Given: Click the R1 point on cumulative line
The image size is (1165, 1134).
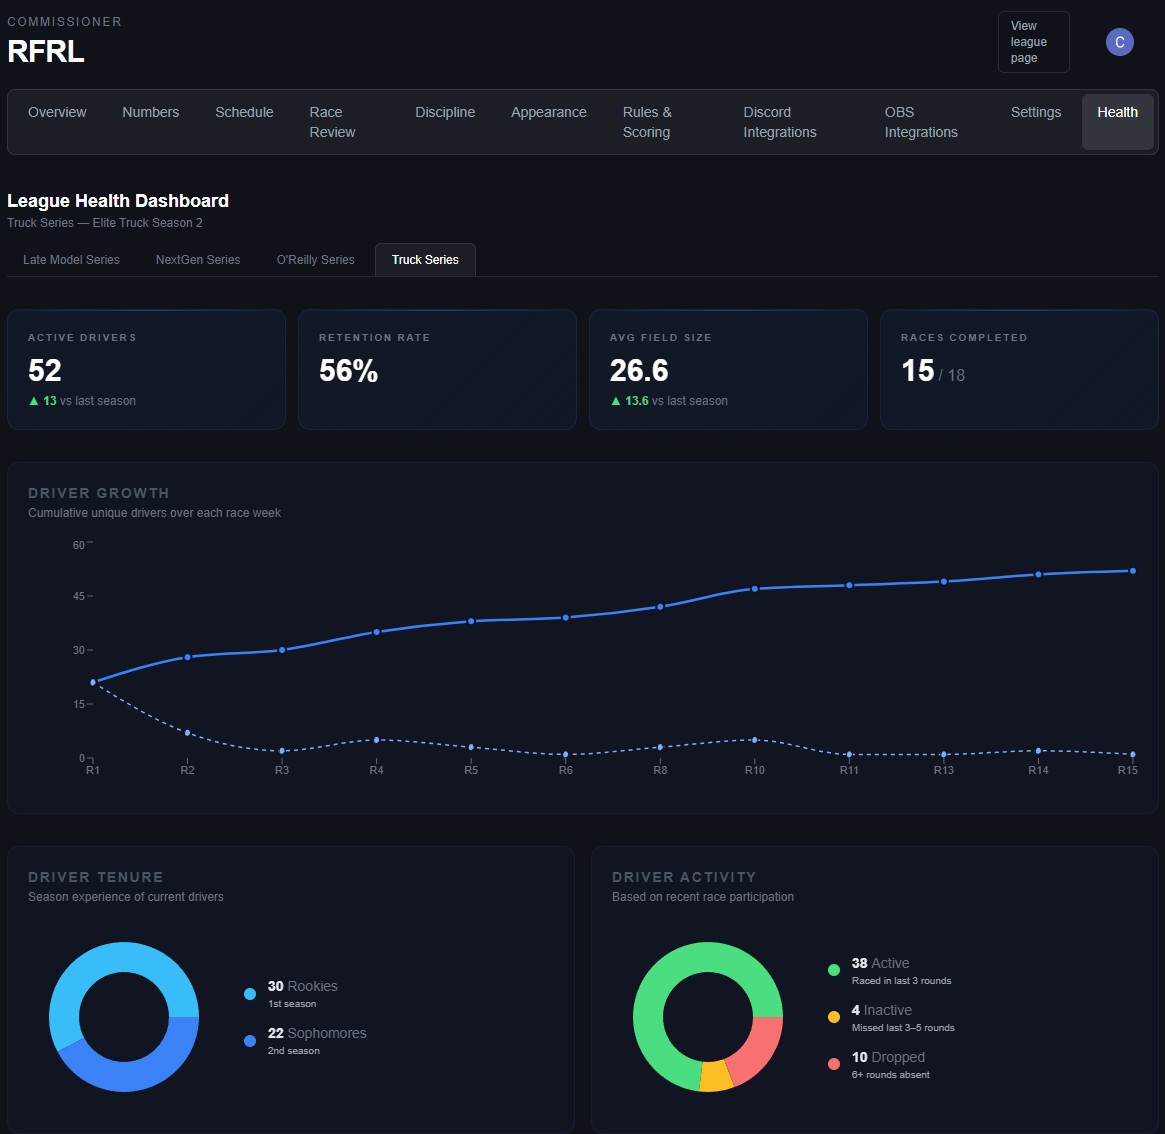Looking at the screenshot, I should (93, 682).
